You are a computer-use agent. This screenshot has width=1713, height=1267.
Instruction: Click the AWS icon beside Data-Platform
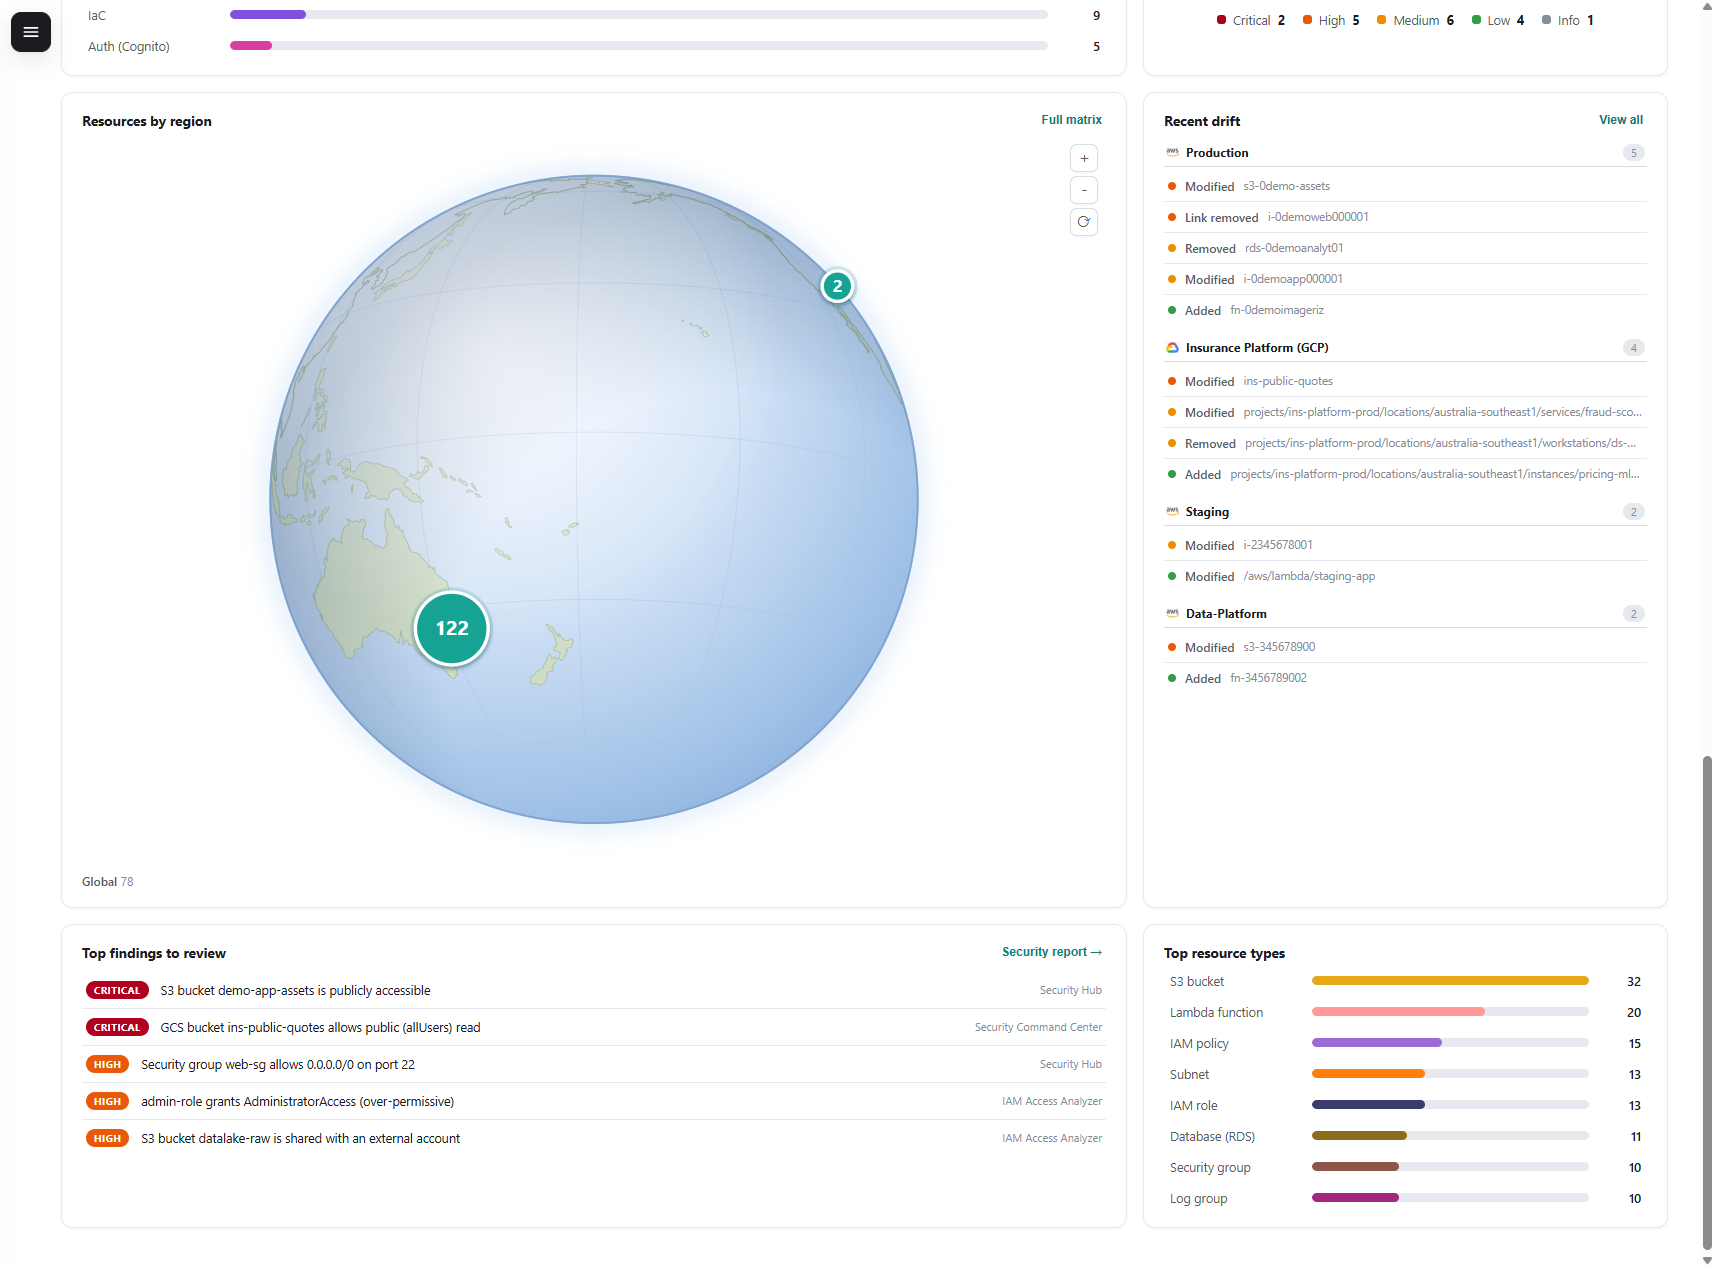point(1172,614)
